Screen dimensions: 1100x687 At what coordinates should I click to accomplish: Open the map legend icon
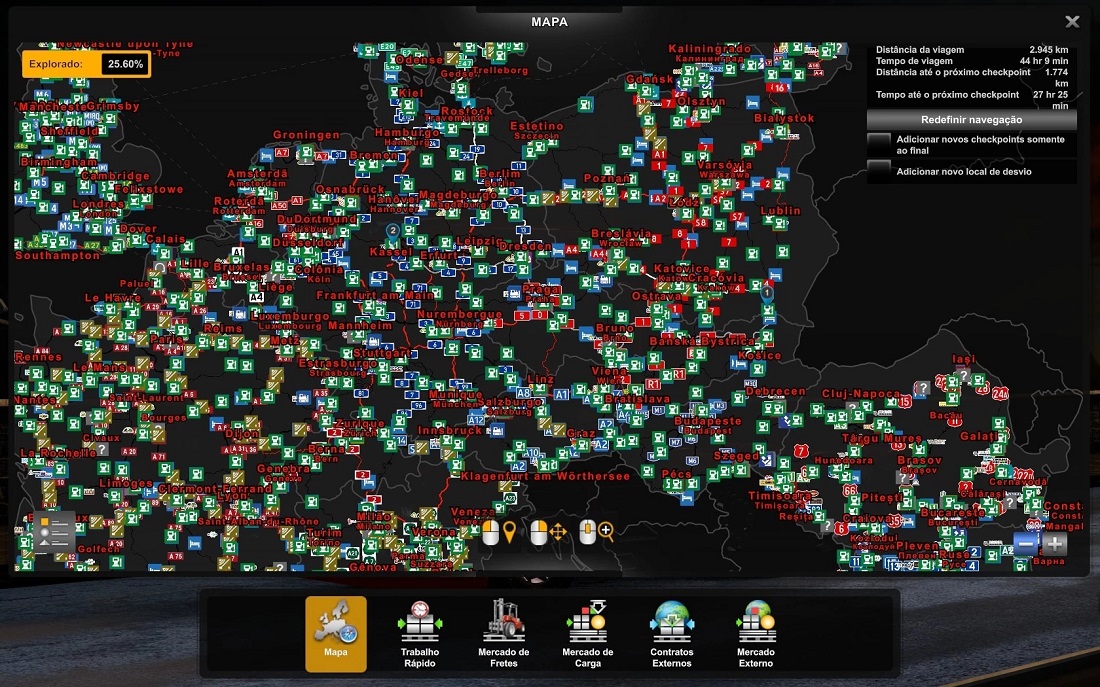pyautogui.click(x=54, y=531)
